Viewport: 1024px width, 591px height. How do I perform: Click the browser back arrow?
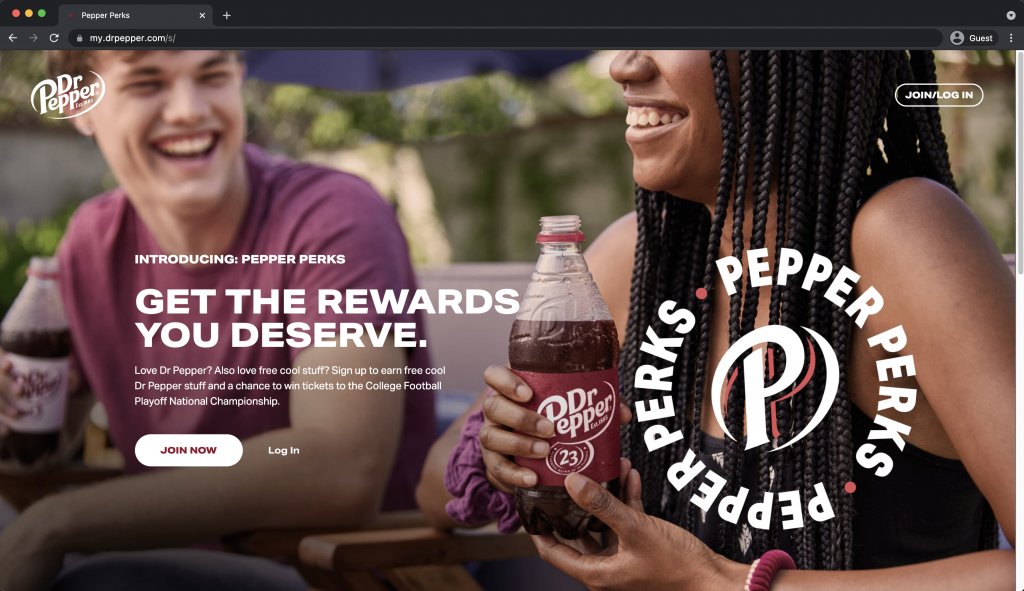click(12, 38)
